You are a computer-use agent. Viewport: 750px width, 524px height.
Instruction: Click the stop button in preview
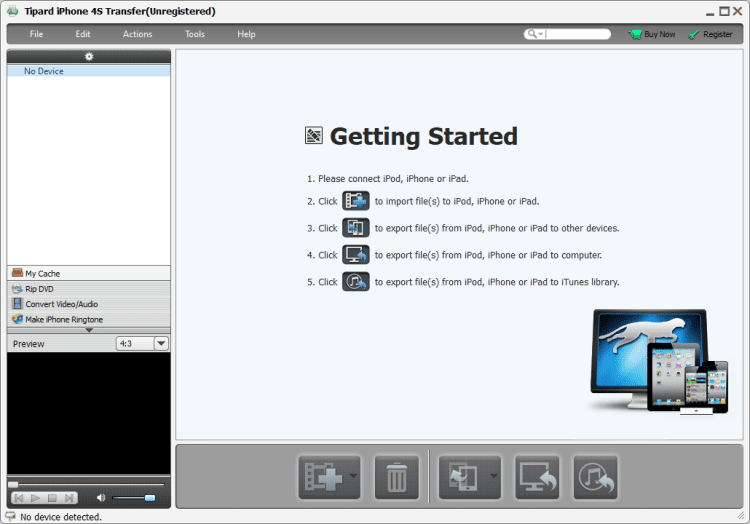tap(52, 498)
